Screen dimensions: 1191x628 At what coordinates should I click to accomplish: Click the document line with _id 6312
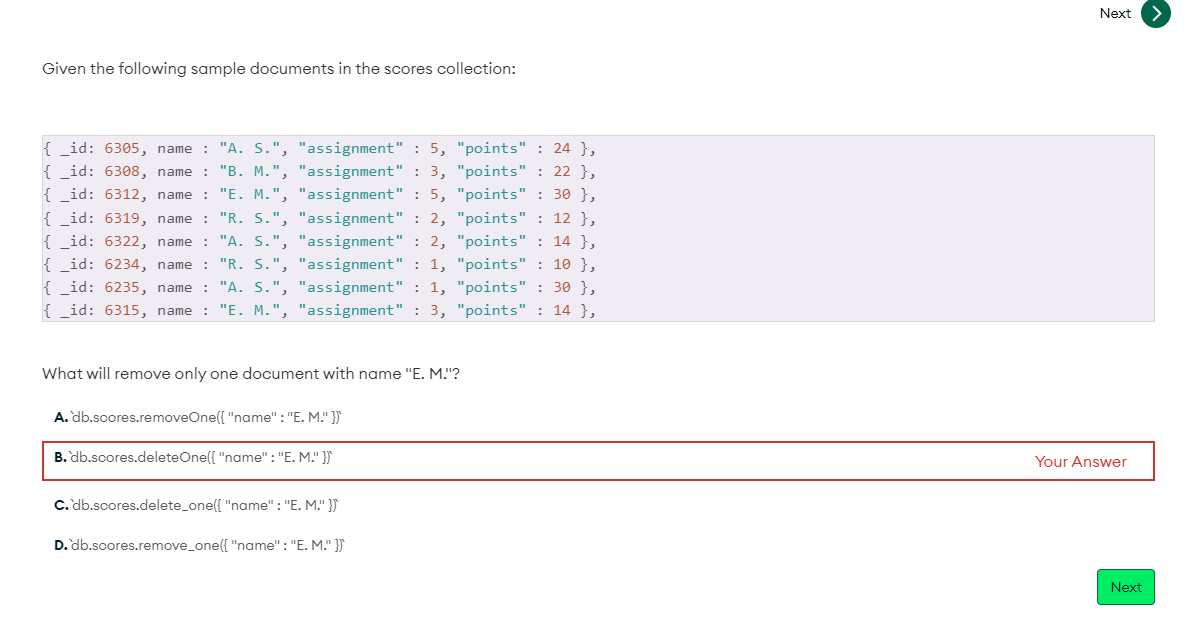(x=320, y=195)
